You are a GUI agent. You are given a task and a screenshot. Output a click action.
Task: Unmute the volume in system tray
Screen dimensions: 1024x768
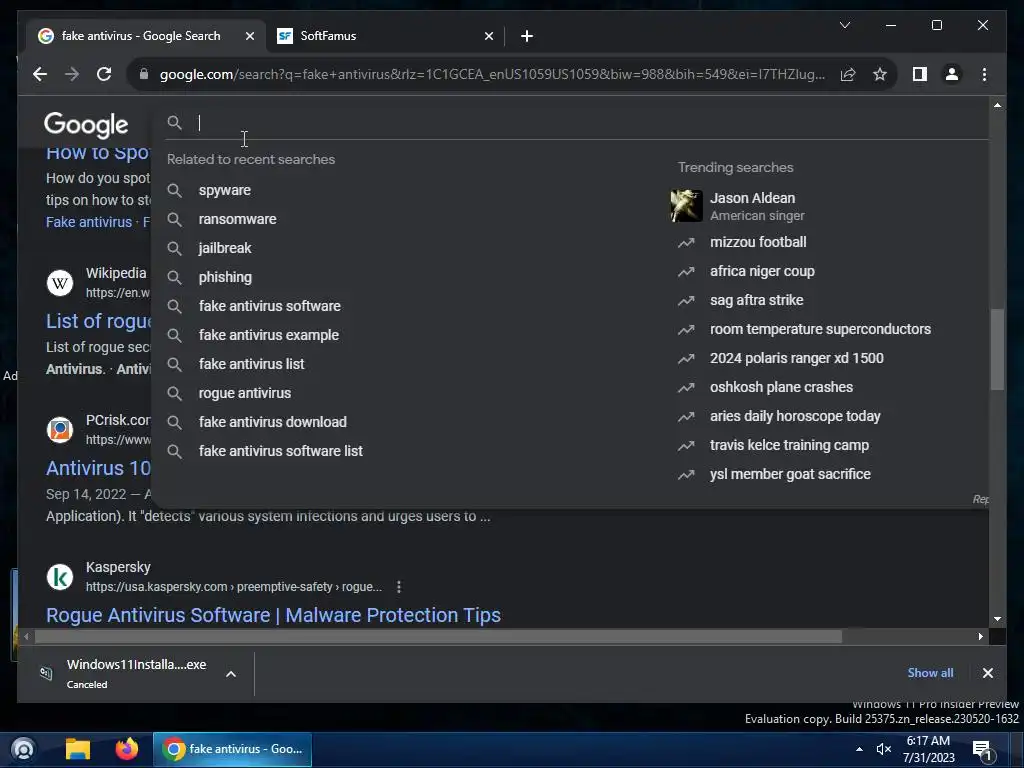[x=884, y=749]
